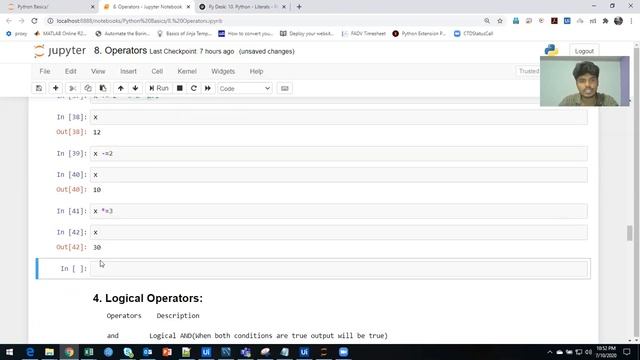
Task: Move the selected cell down
Action: 135,88
